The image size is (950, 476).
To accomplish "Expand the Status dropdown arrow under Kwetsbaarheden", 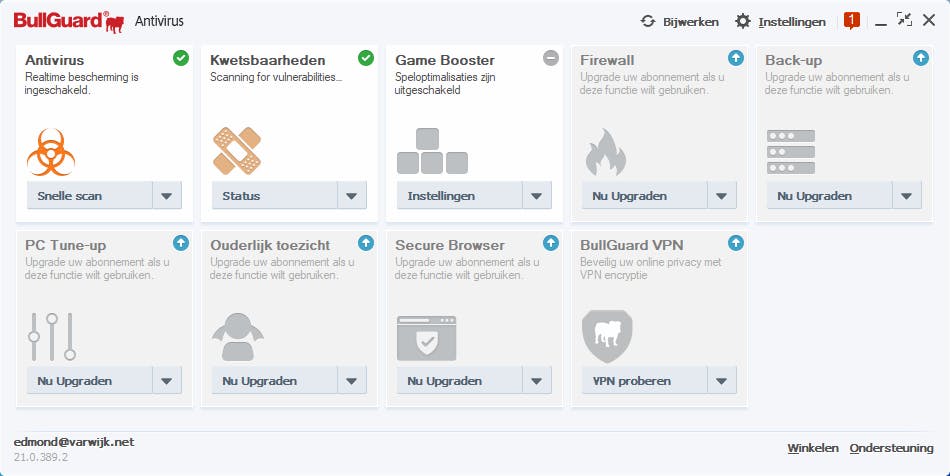I will (x=352, y=196).
